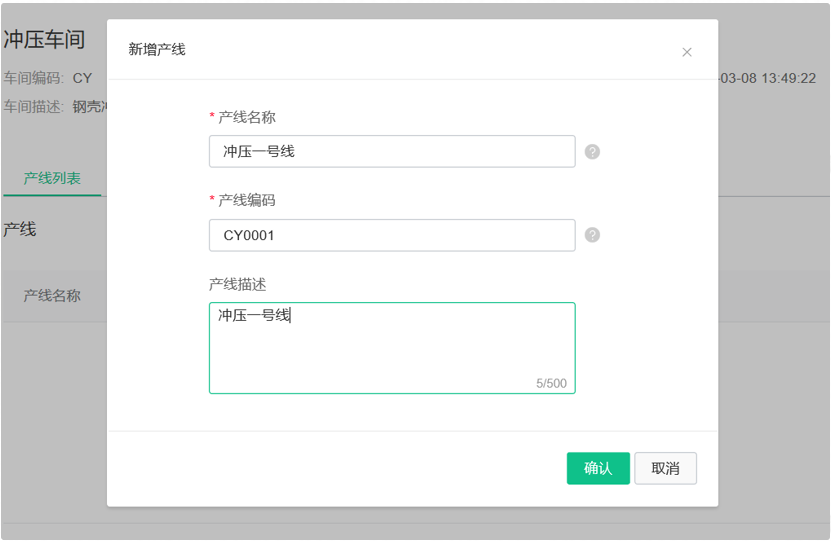Select the 产线编码 field label
831x541 pixels.
(247, 200)
